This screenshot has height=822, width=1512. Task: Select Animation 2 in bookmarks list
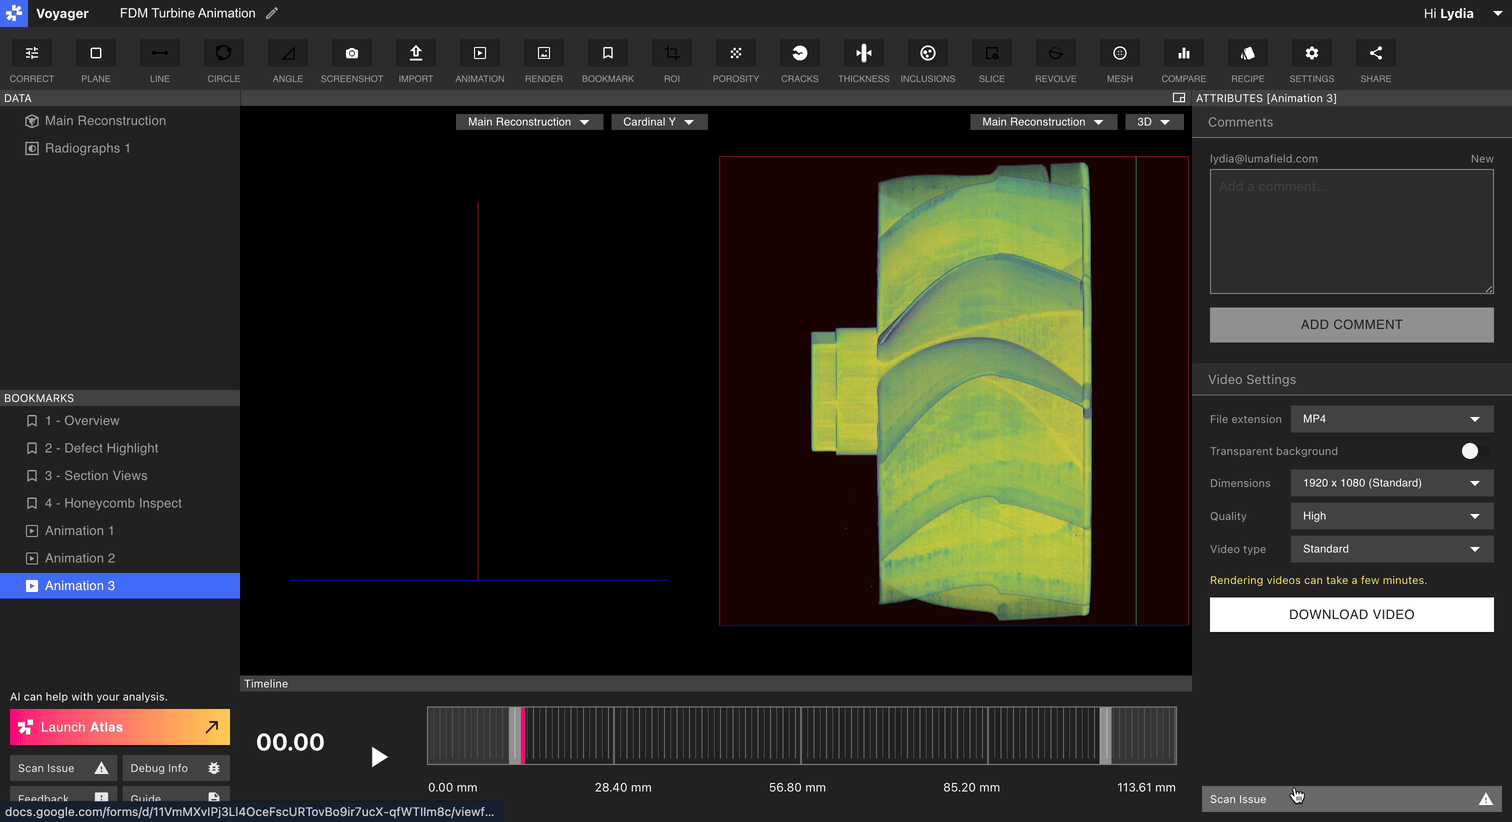coord(80,558)
